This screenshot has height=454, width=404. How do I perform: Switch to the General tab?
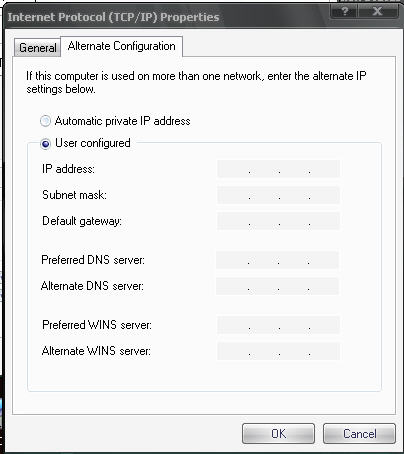click(x=37, y=48)
